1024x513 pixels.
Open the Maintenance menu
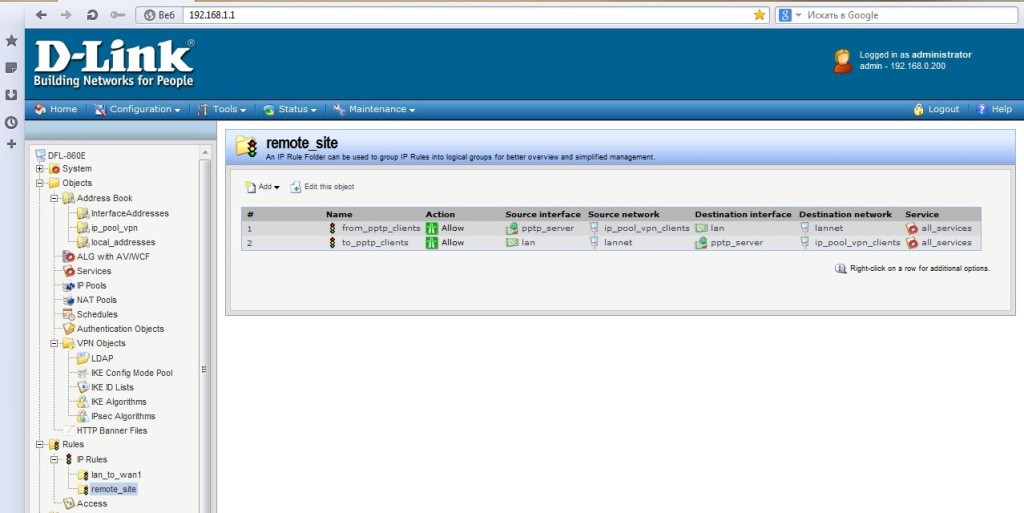click(x=374, y=109)
